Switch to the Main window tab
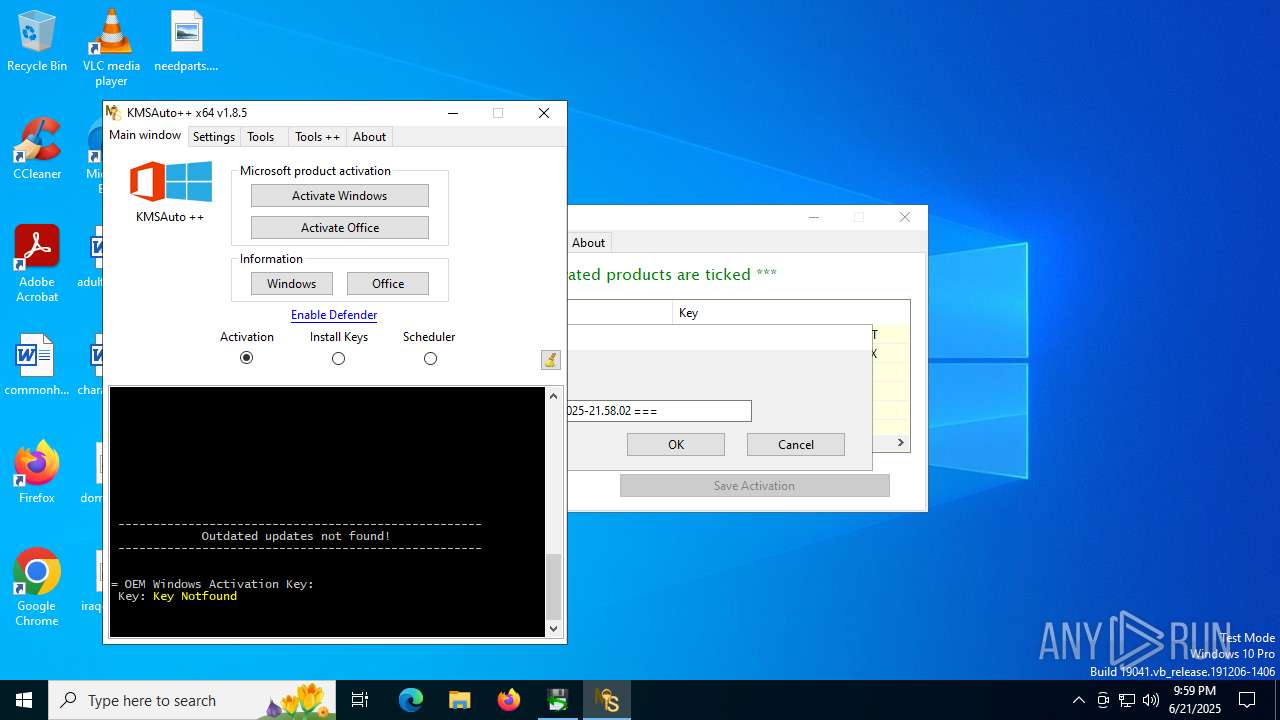 145,135
